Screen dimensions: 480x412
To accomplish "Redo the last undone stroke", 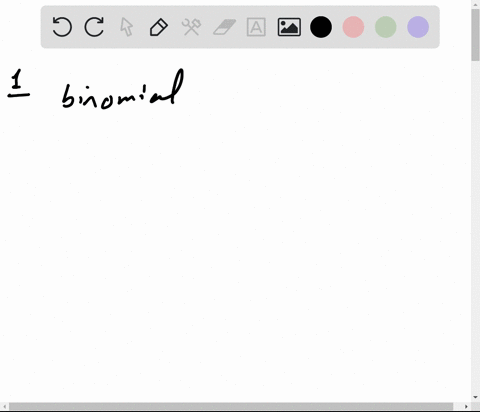I will tap(94, 27).
